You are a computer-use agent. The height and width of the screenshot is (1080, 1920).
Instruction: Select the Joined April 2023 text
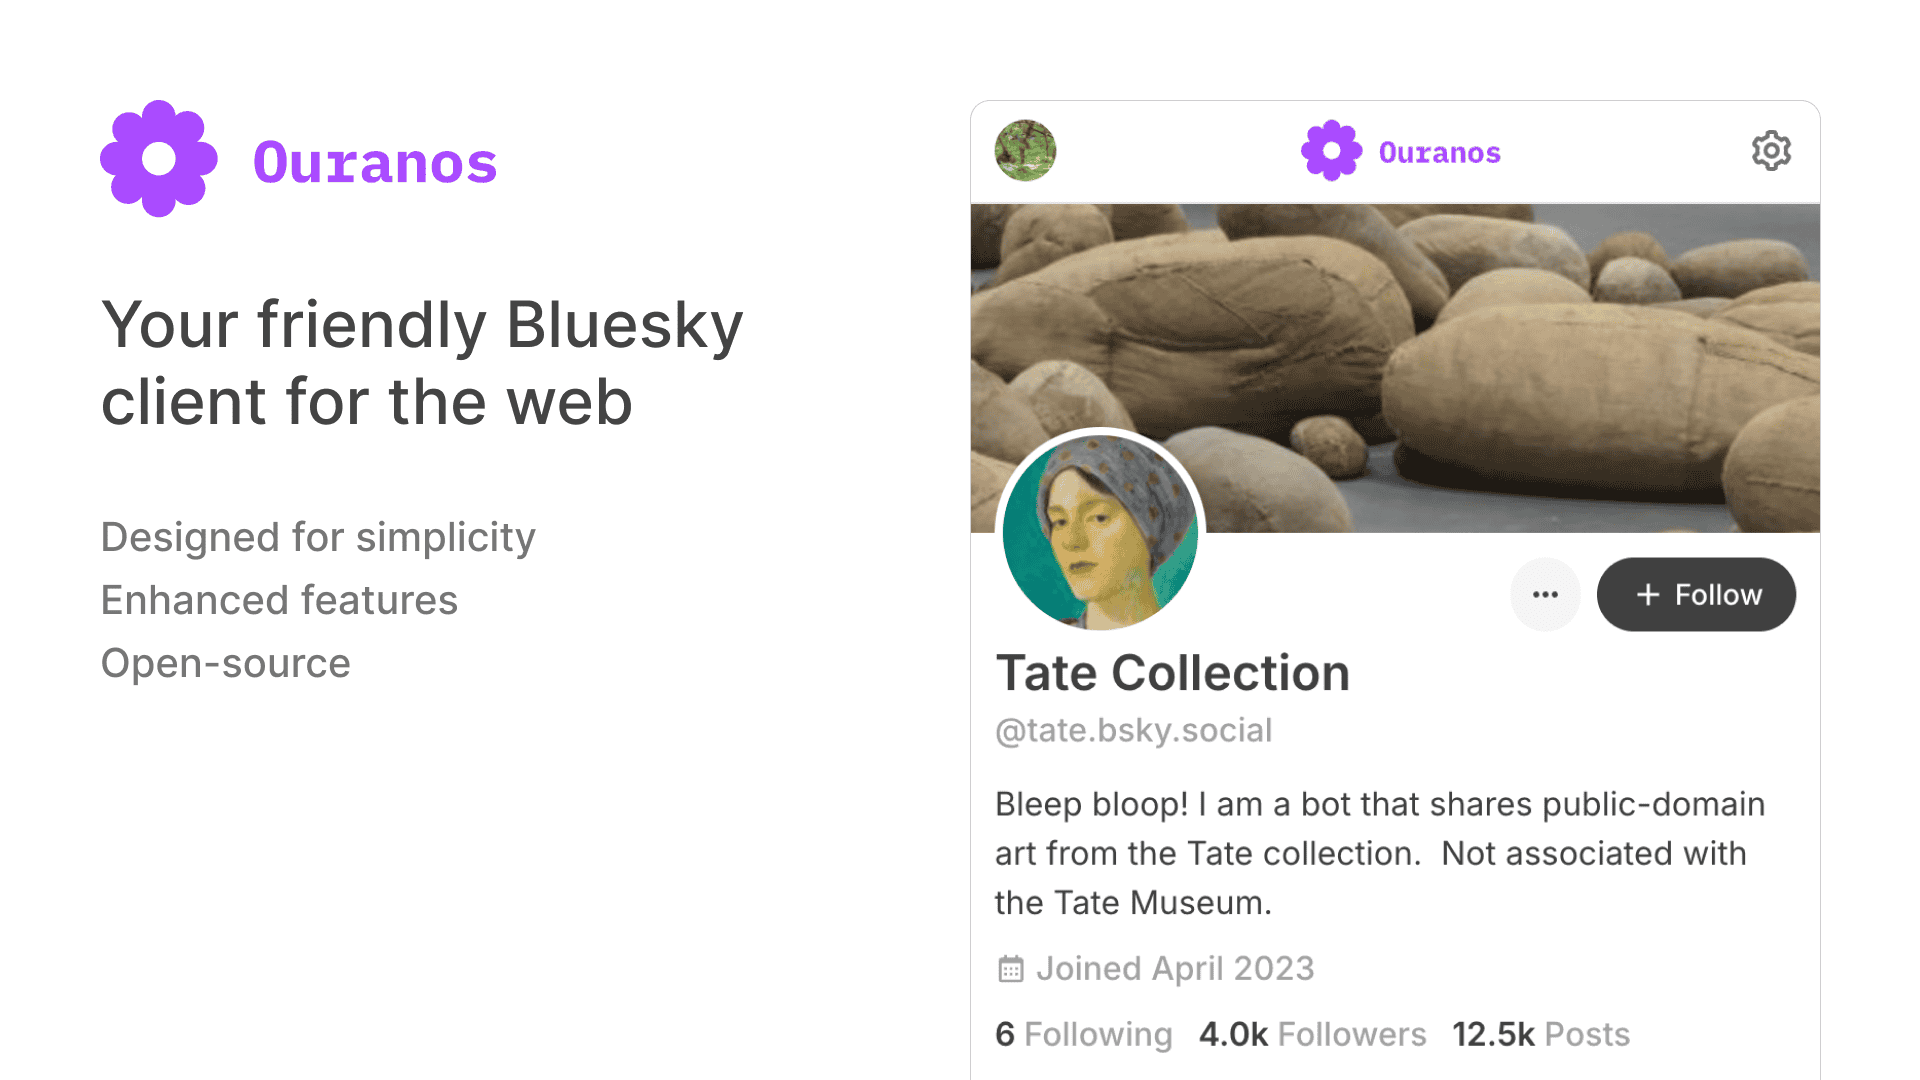1175,968
